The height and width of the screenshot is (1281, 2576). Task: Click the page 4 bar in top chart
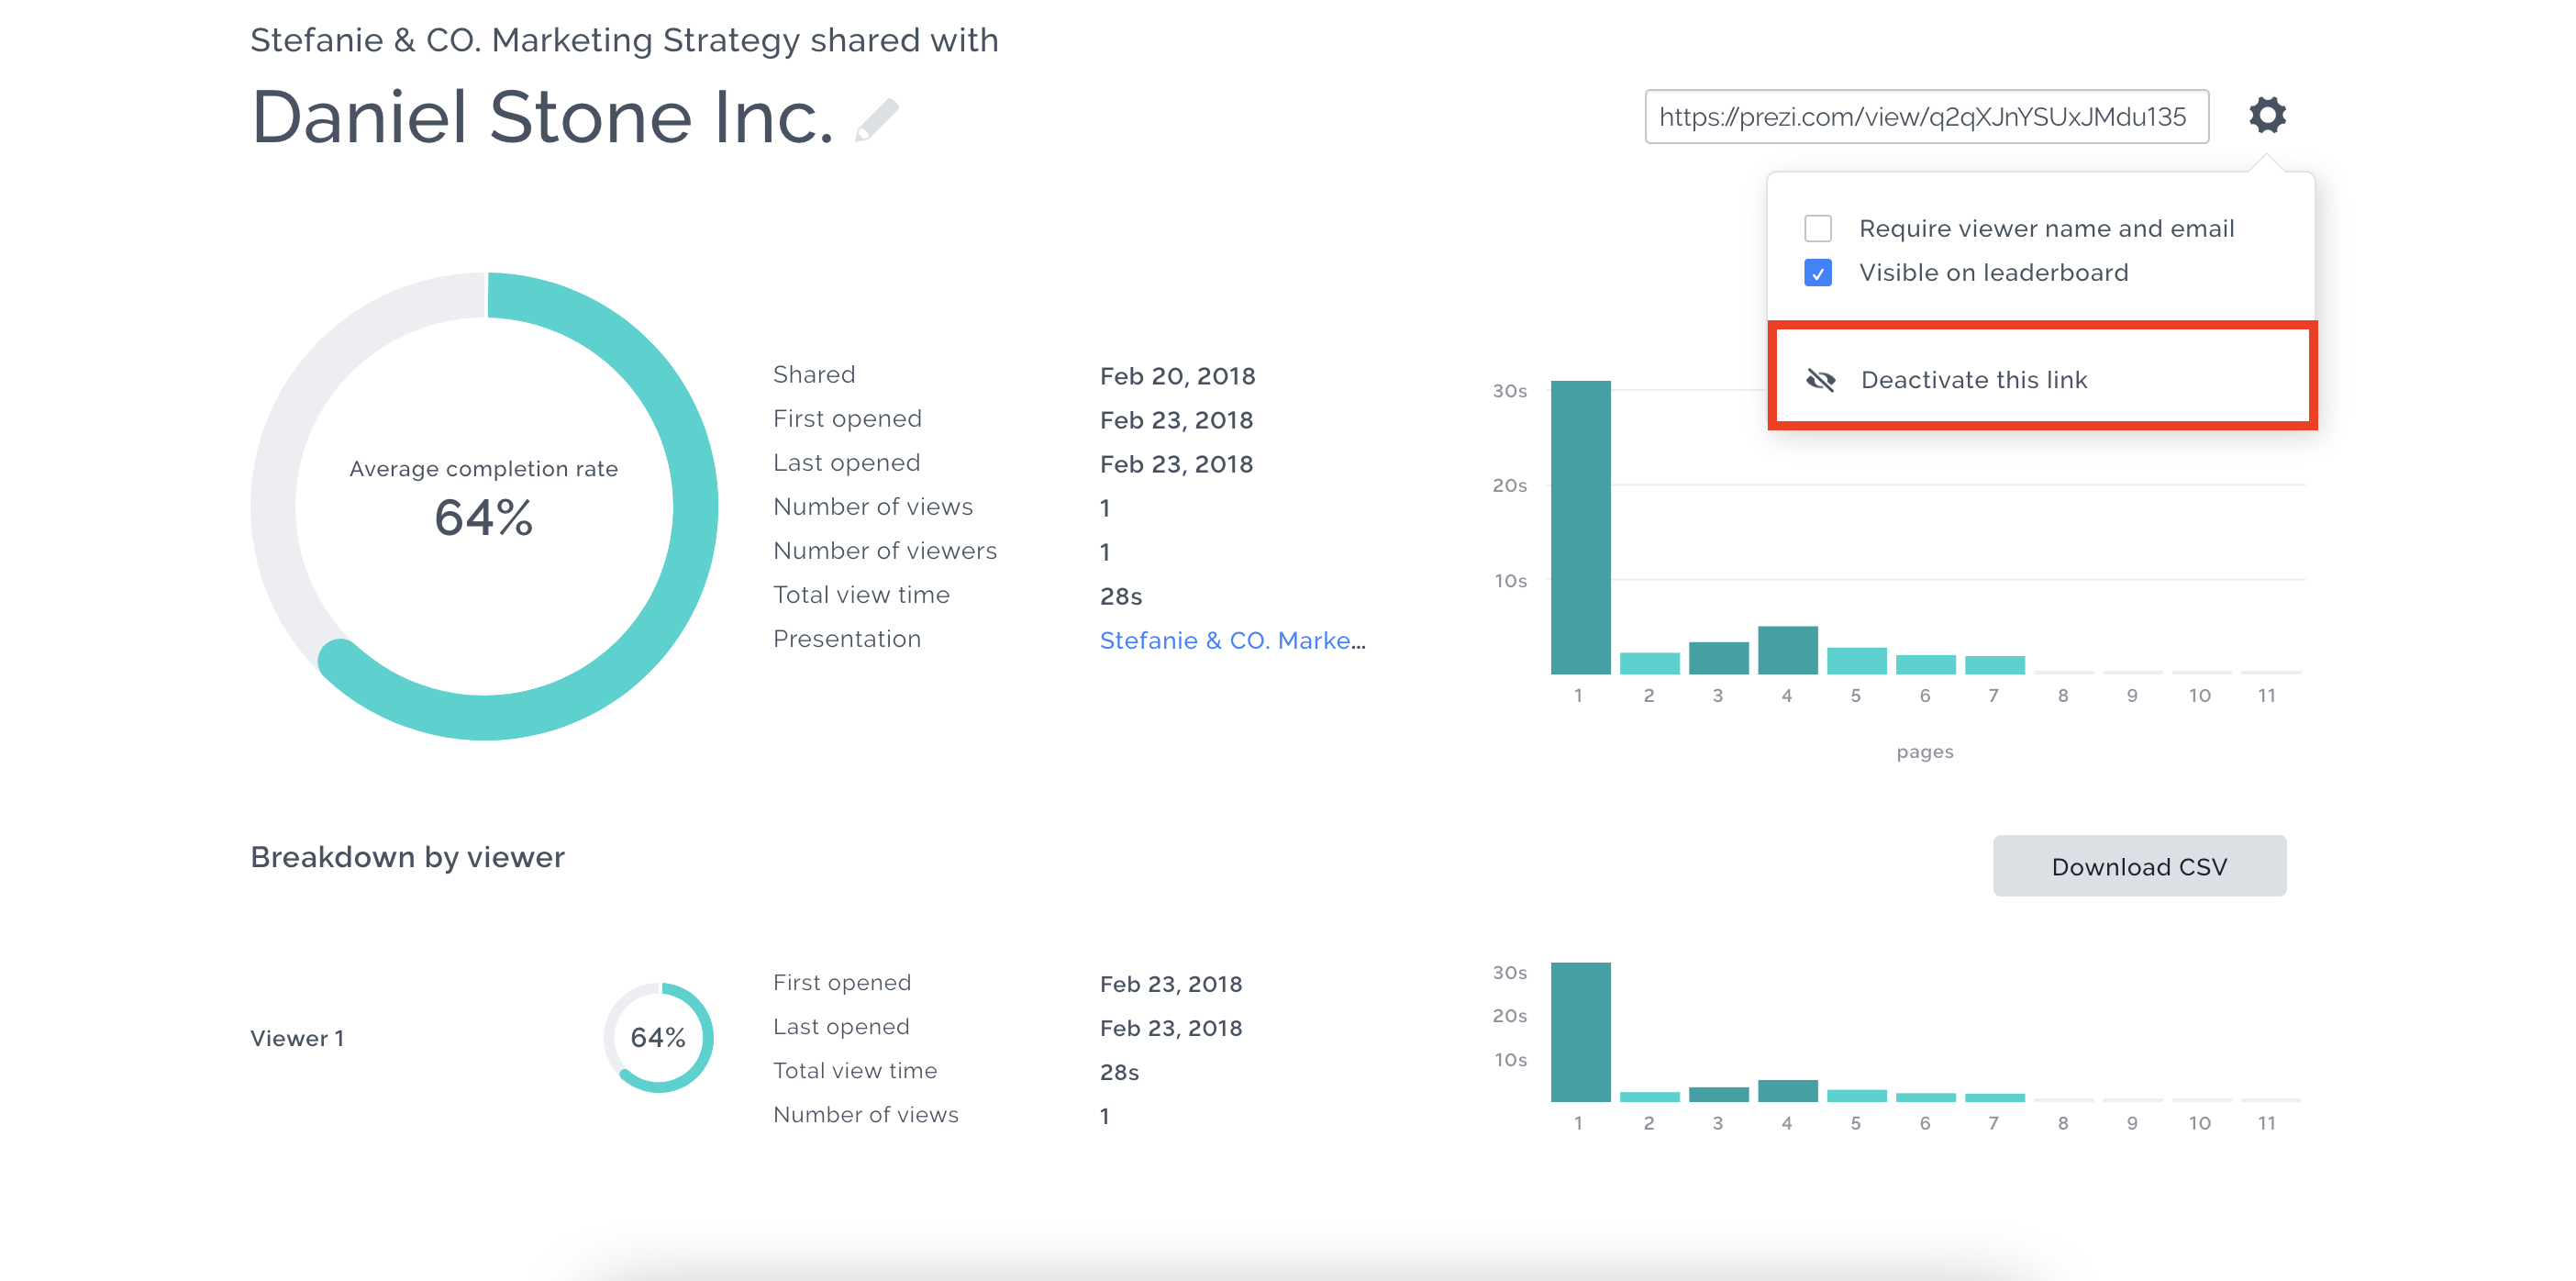pyautogui.click(x=1787, y=650)
